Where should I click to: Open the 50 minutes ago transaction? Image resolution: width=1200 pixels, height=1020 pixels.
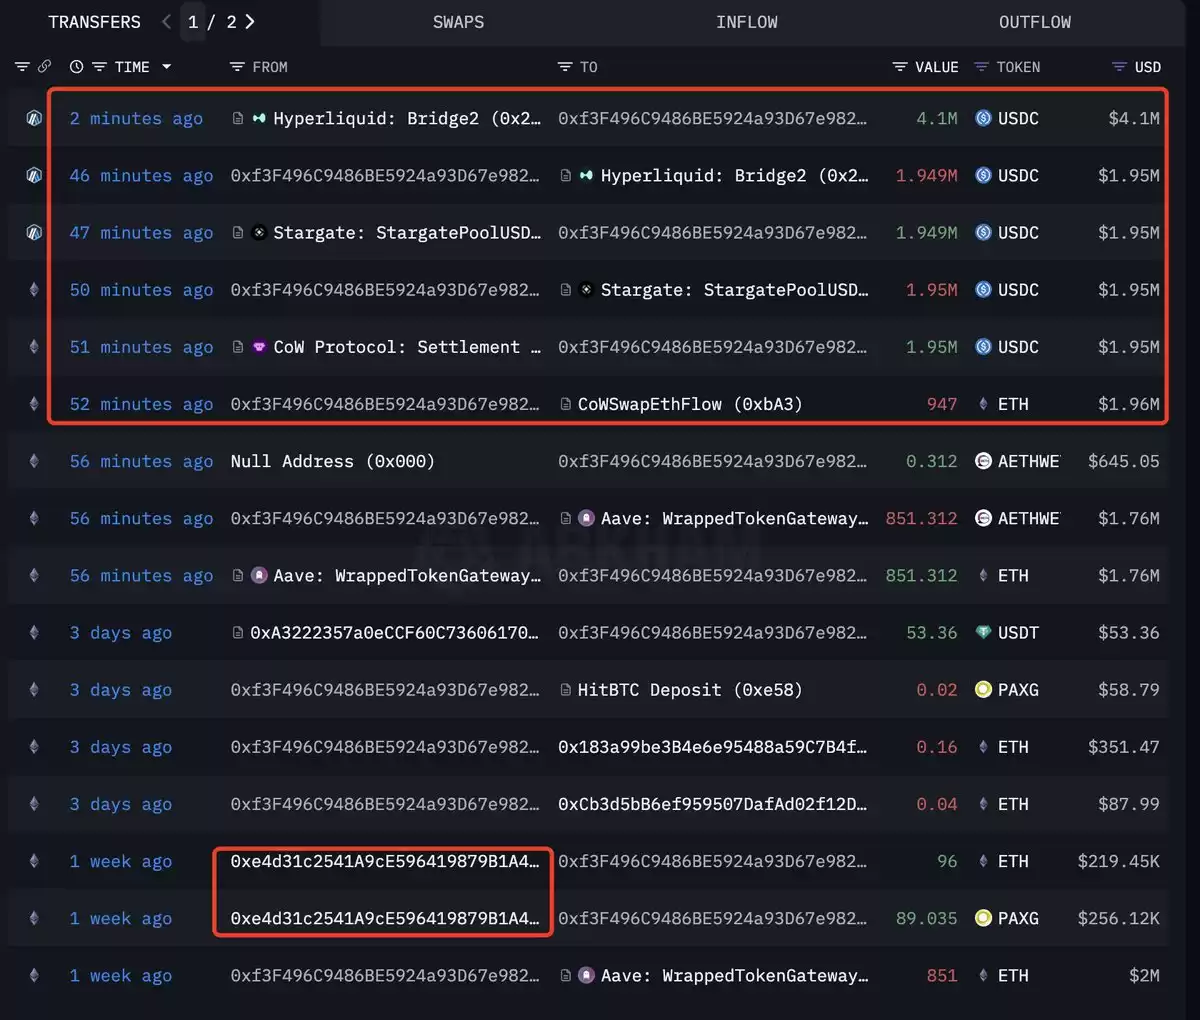(x=141, y=289)
